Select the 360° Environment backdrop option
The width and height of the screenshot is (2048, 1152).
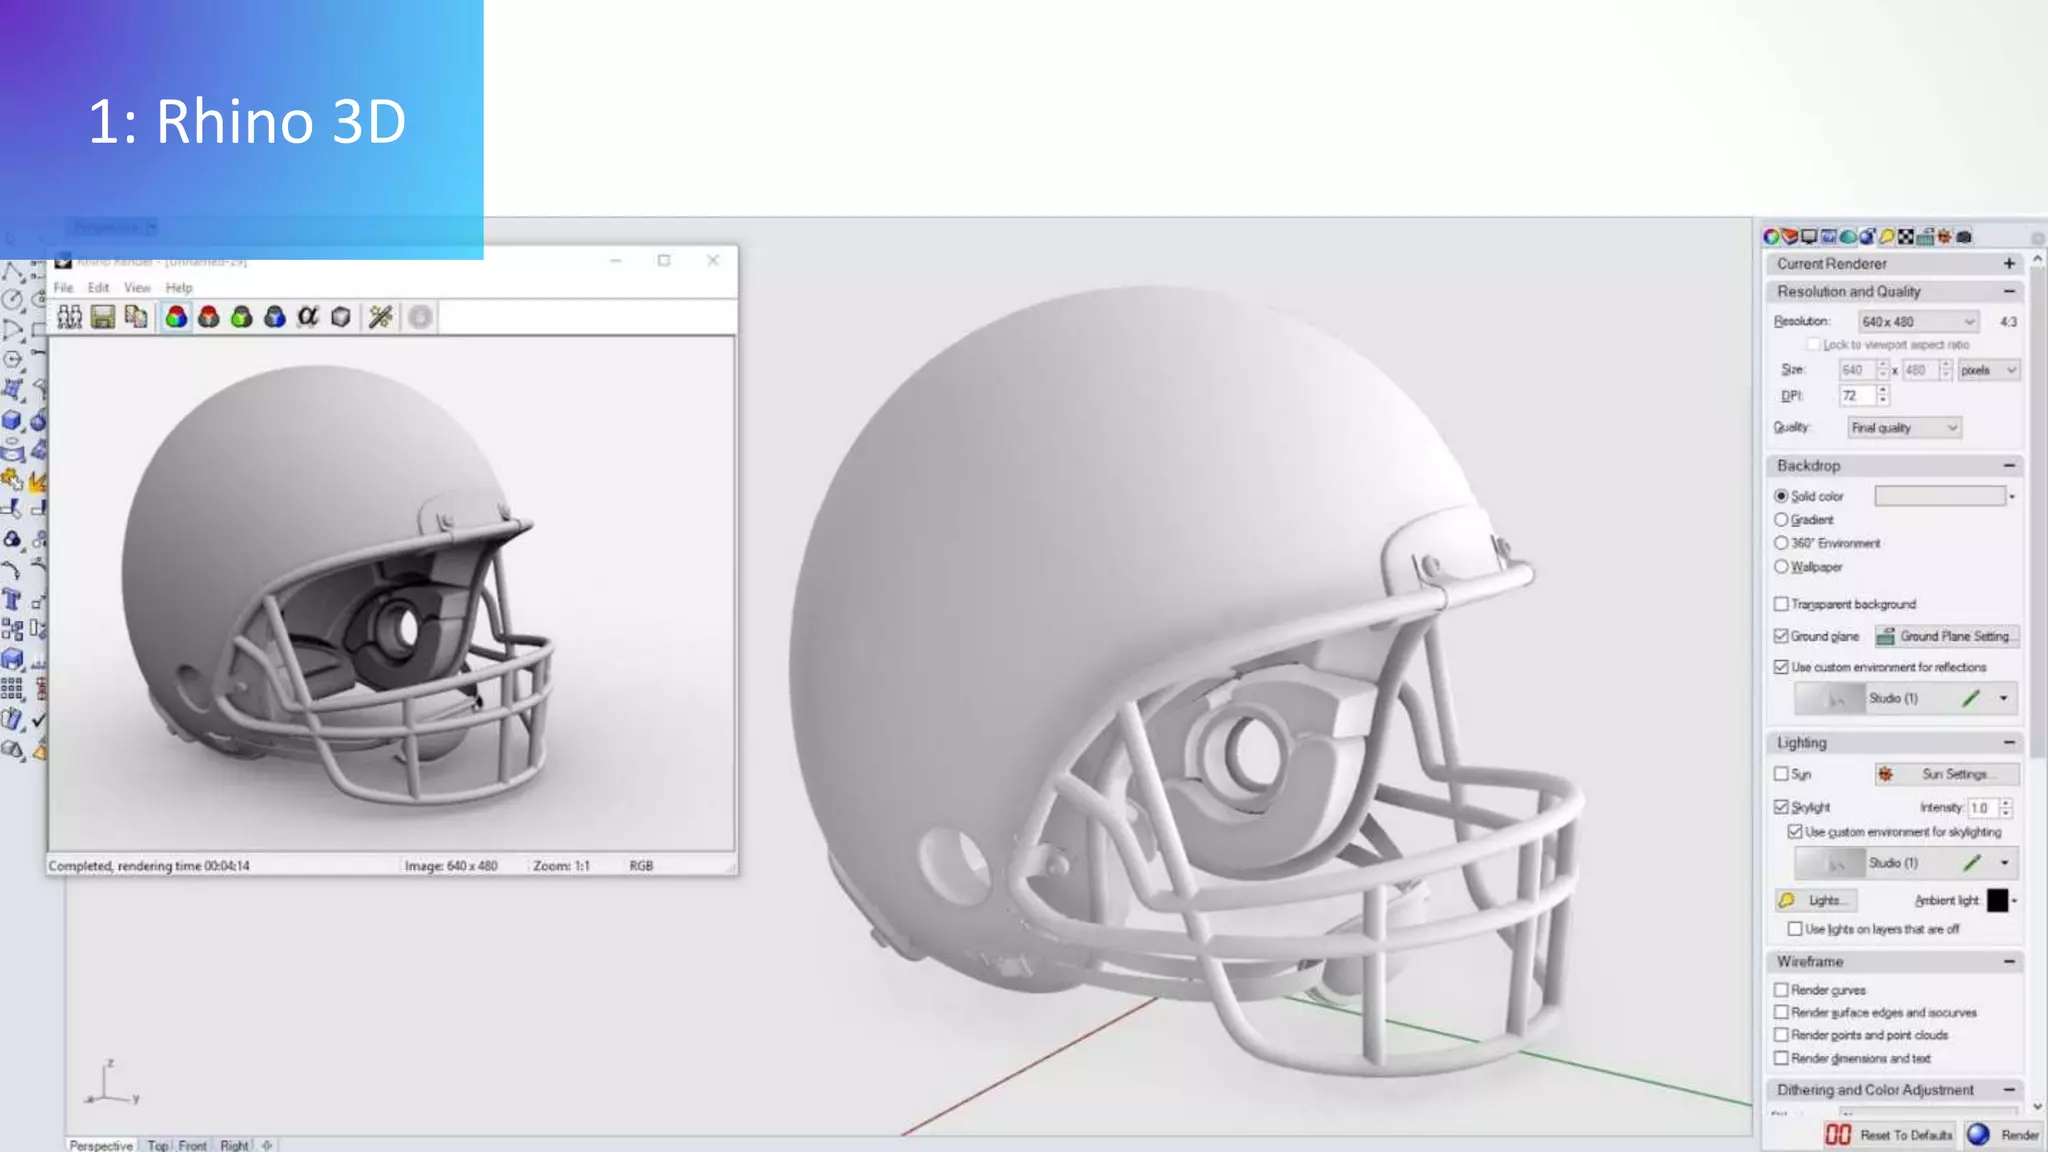(1781, 543)
